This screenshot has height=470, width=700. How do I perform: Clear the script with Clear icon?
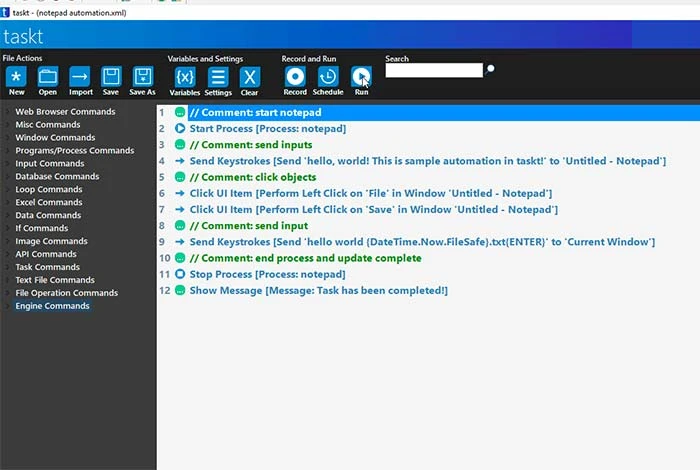(x=250, y=77)
